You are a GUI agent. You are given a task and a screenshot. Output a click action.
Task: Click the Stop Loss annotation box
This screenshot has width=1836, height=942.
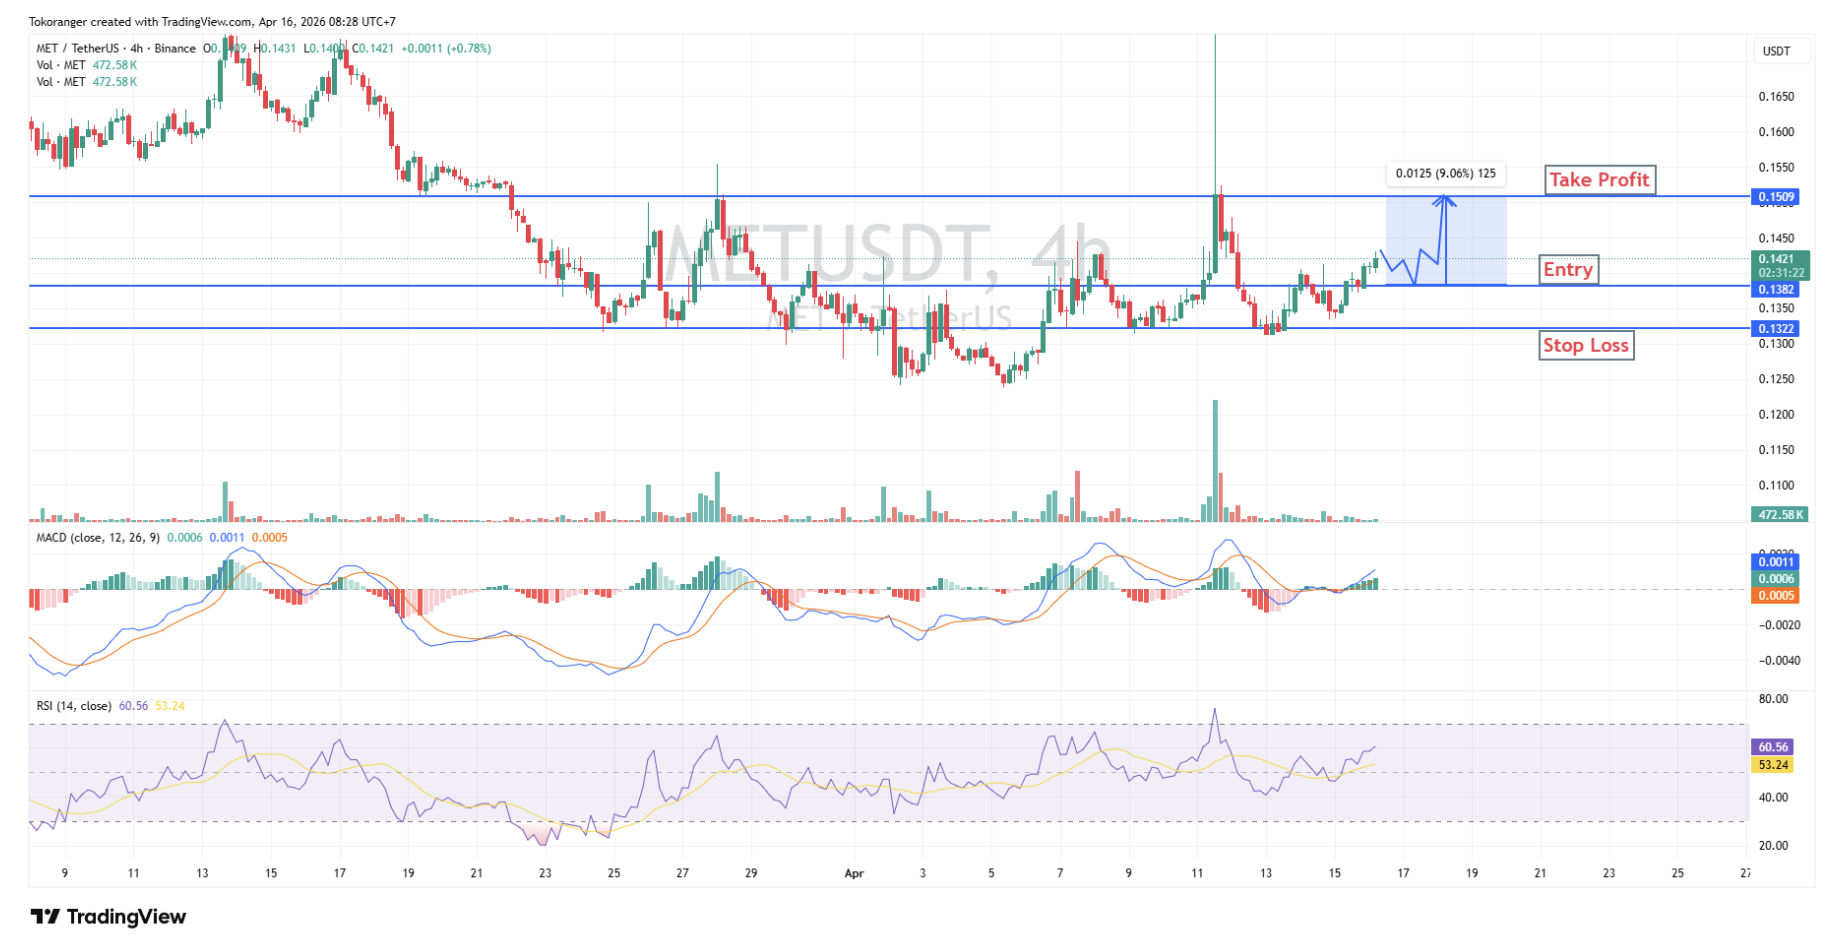click(1585, 346)
